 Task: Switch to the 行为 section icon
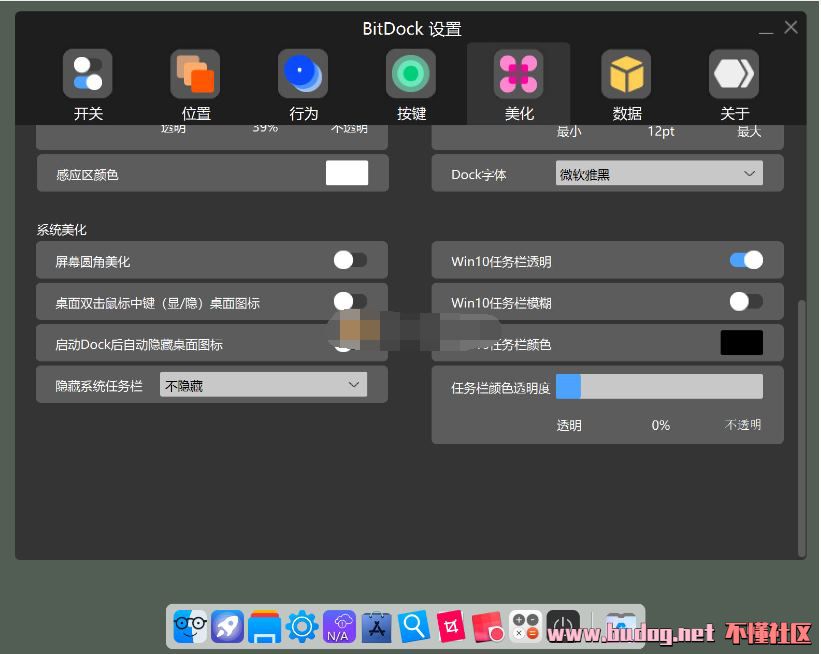point(303,74)
